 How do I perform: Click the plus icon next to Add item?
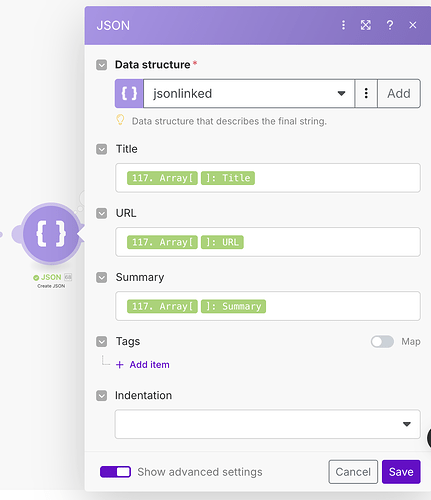tap(120, 365)
